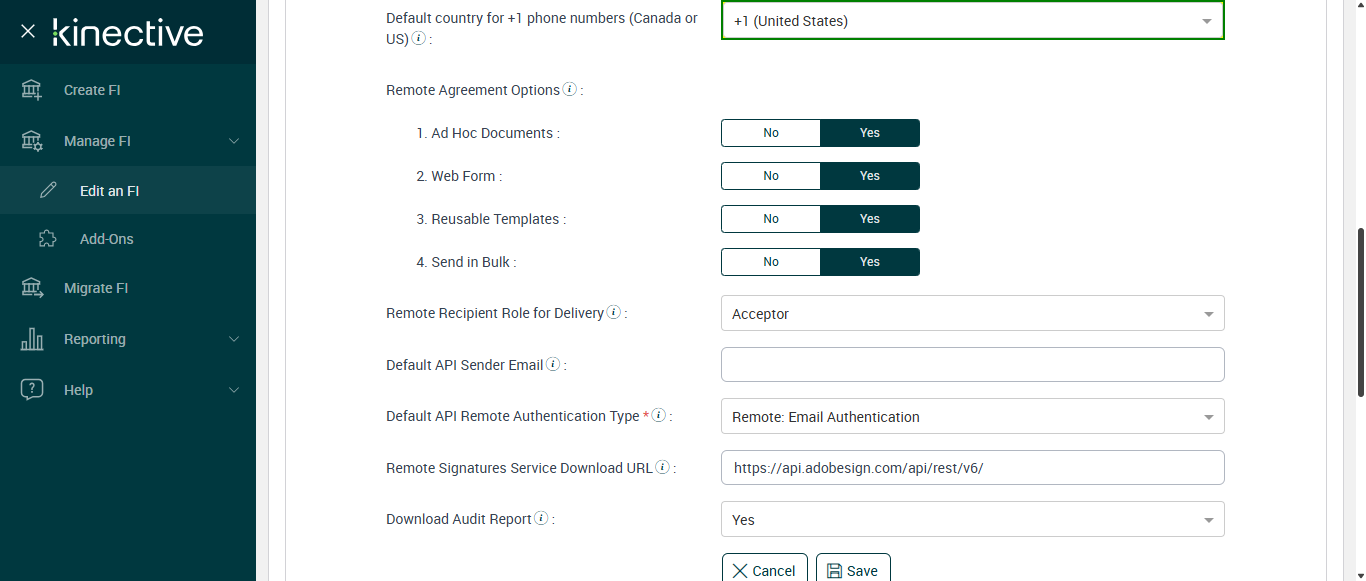Switch Send in Bulk to No
This screenshot has width=1366, height=581.
771,262
